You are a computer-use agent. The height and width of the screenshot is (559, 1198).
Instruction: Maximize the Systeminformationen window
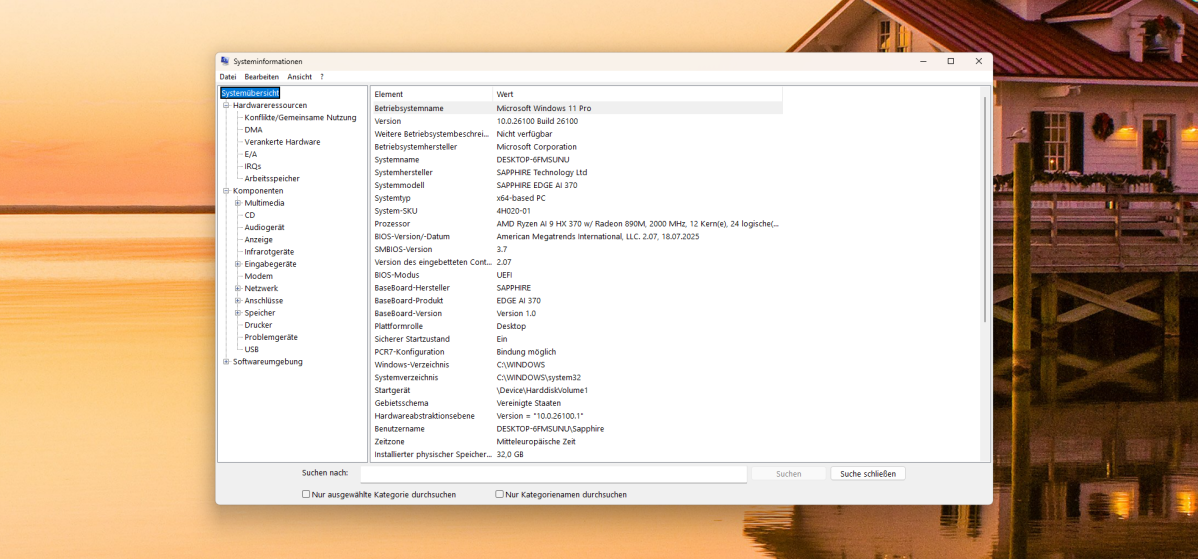pos(950,61)
